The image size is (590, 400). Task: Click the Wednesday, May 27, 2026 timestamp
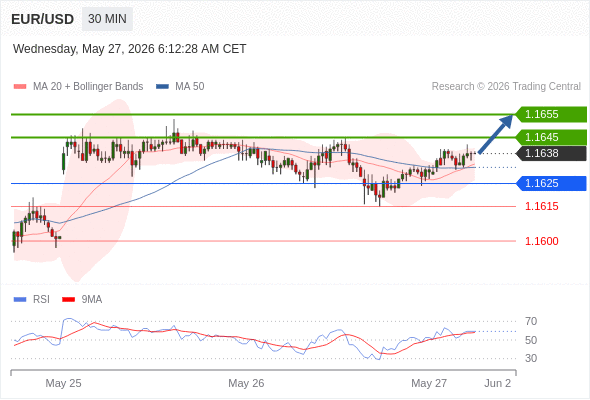(129, 49)
